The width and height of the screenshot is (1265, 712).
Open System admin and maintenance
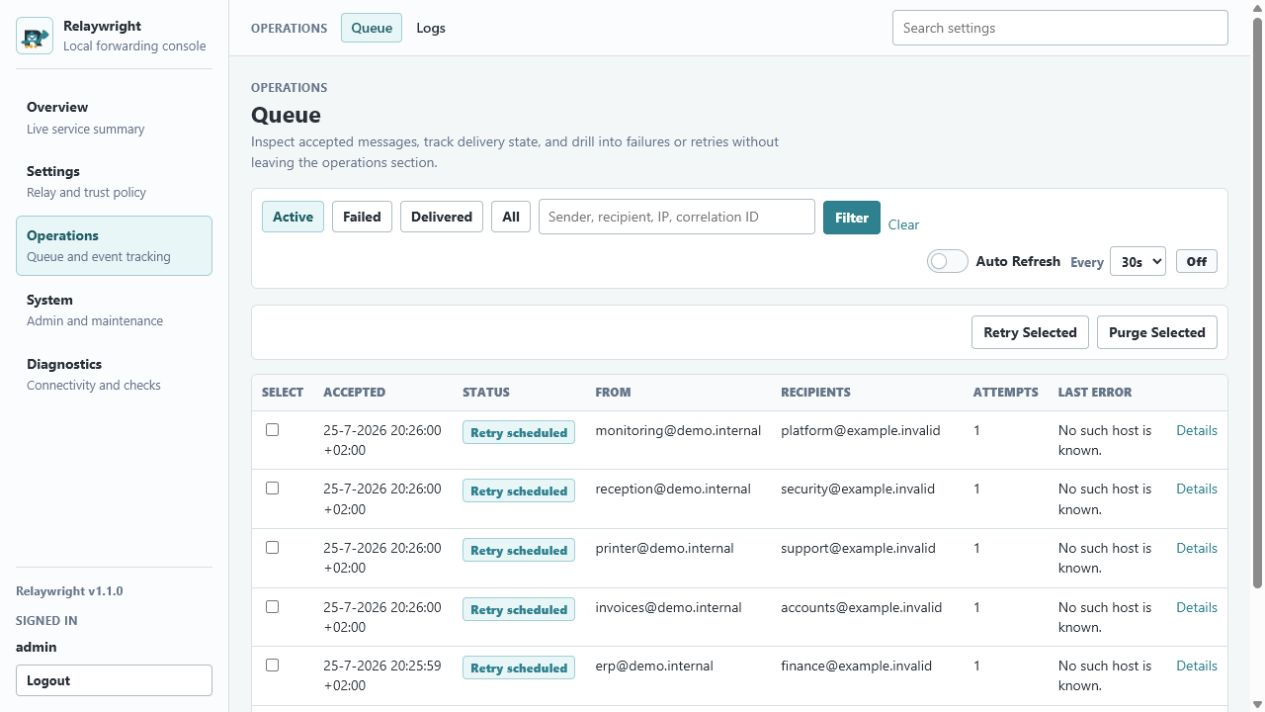pyautogui.click(x=113, y=310)
